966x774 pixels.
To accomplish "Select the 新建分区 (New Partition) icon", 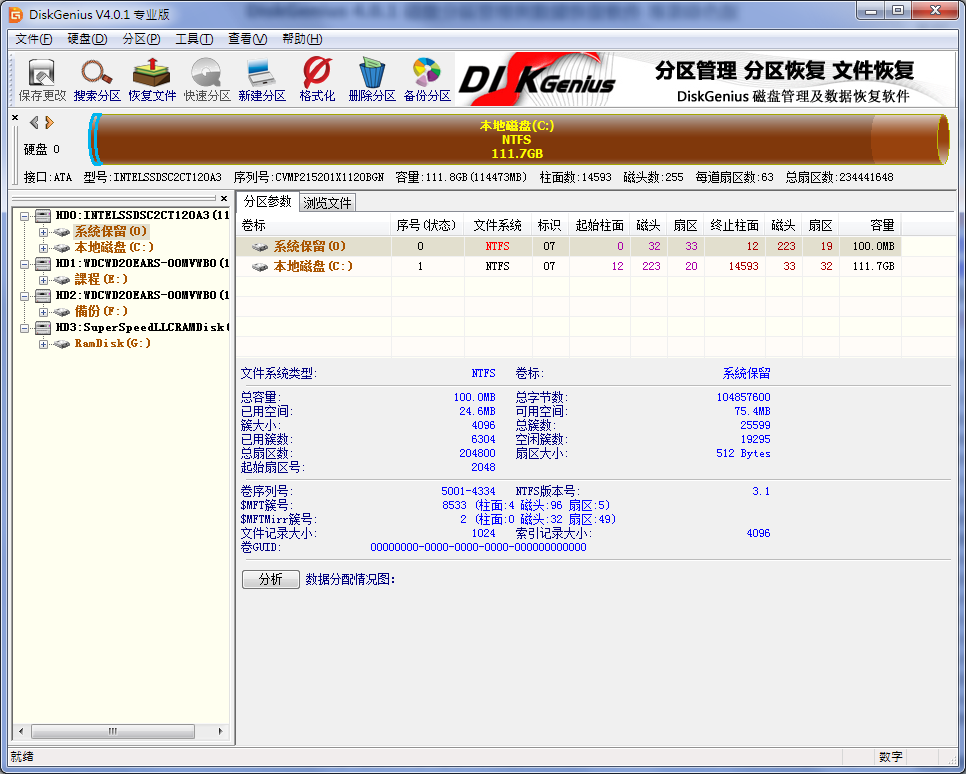I will coord(262,79).
